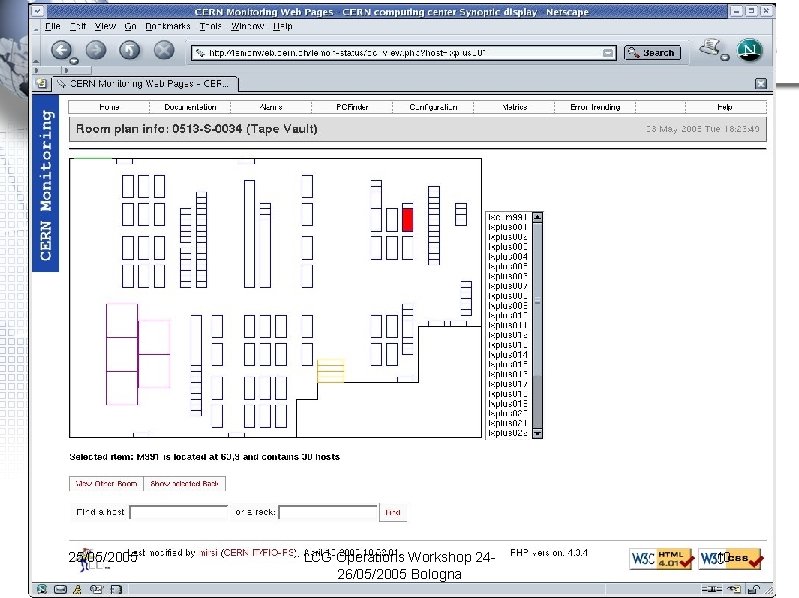Go back with the Back arrow button
This screenshot has height=598, width=799.
click(62, 50)
